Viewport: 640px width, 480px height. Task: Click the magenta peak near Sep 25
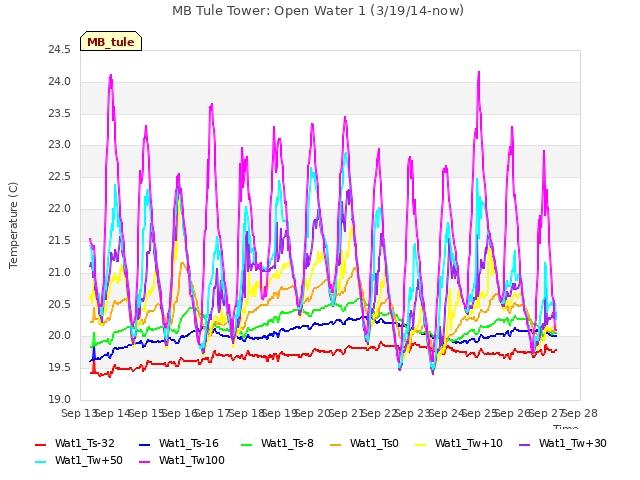click(x=479, y=73)
